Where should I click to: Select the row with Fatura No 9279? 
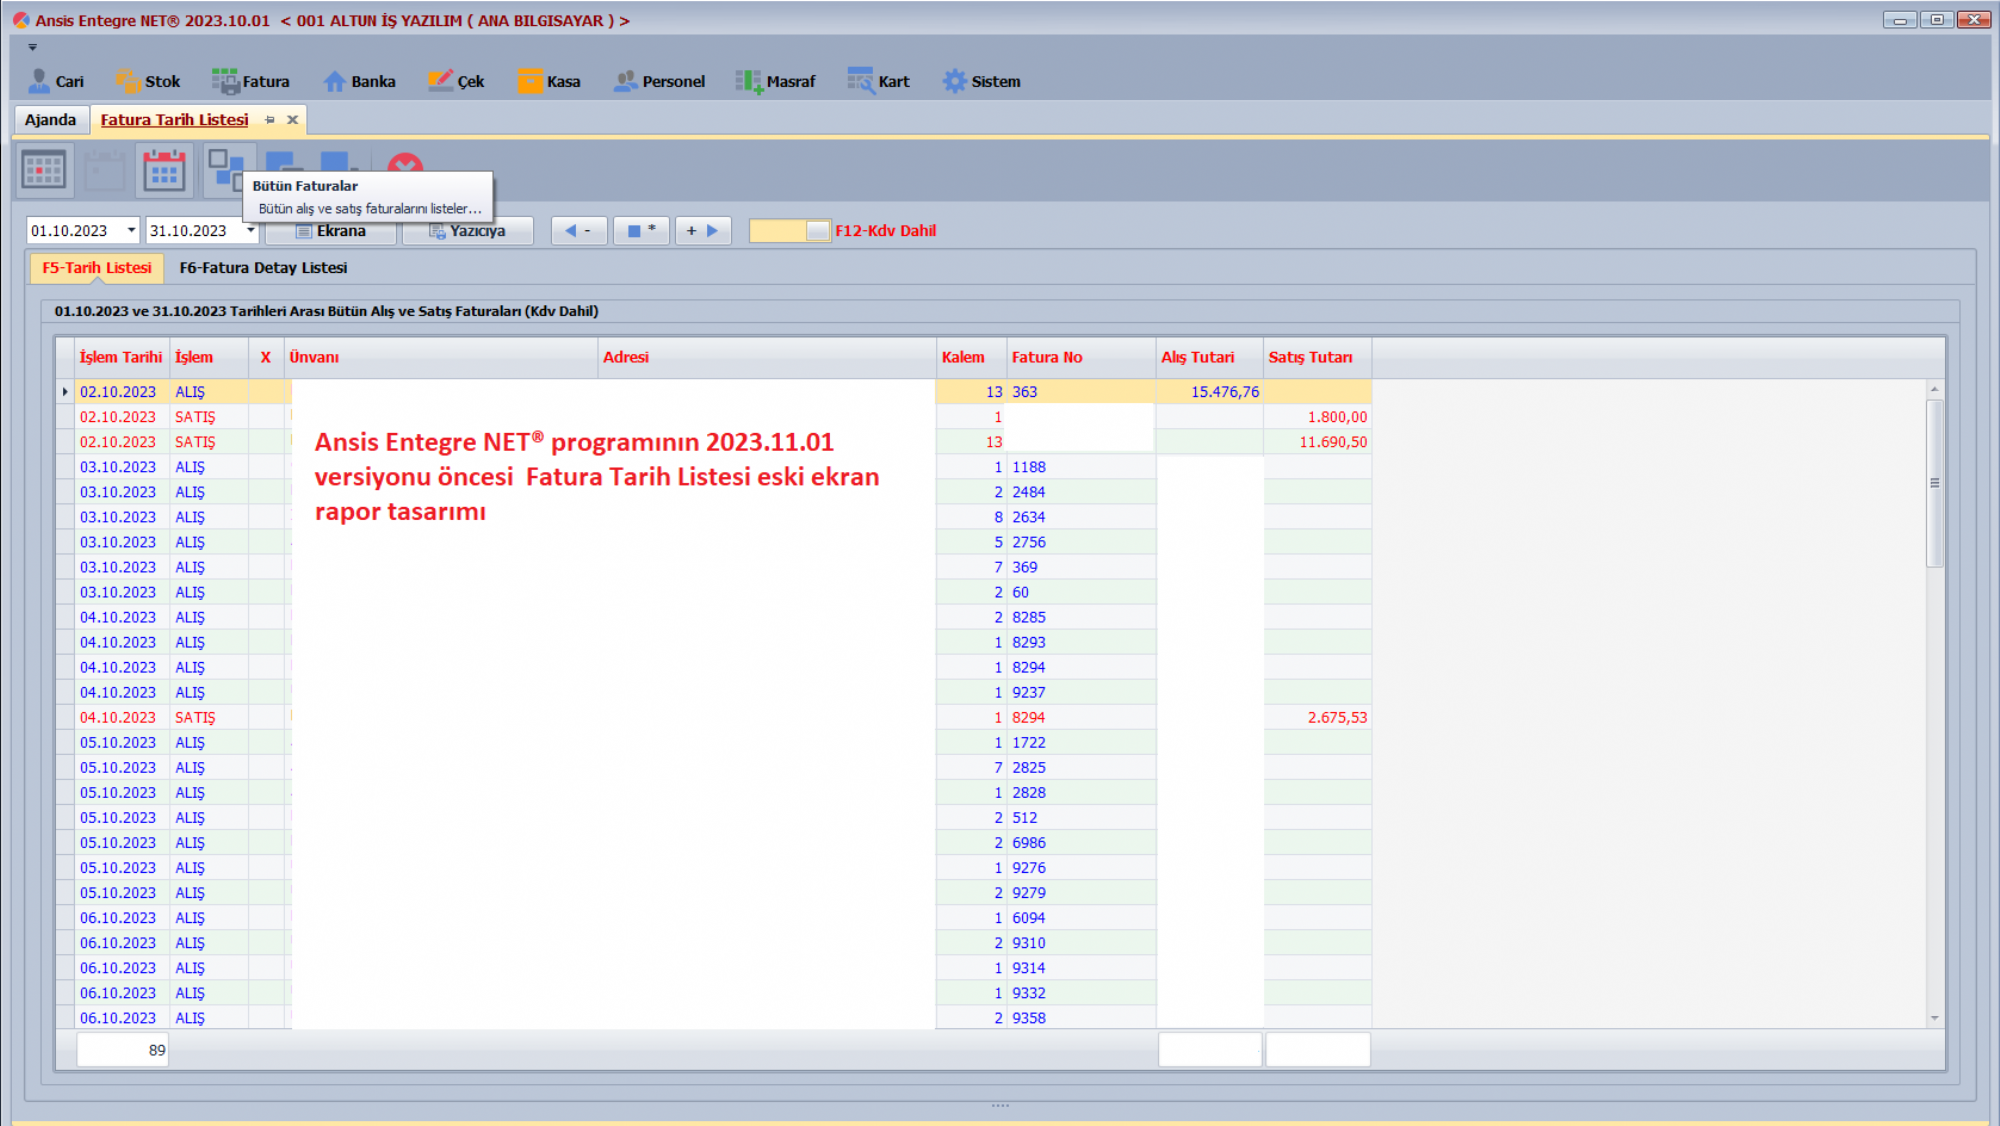(713, 893)
